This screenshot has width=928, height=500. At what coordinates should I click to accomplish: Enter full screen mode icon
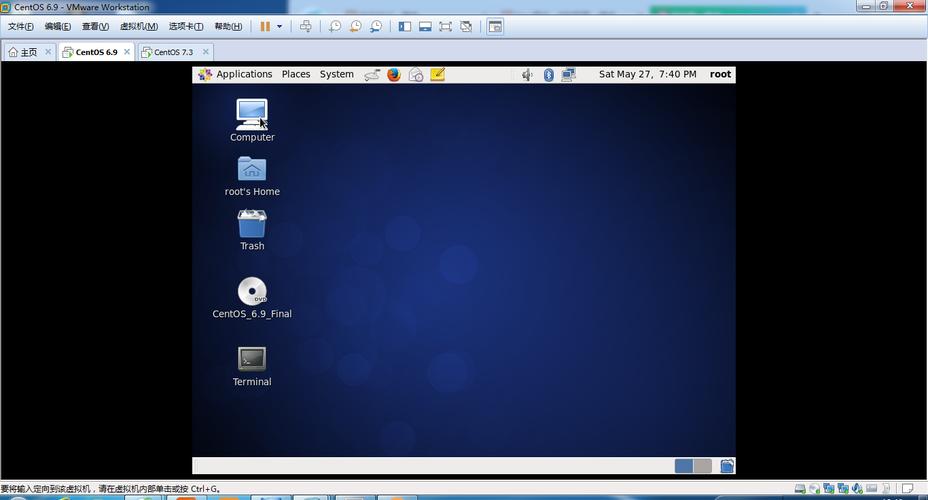click(446, 27)
